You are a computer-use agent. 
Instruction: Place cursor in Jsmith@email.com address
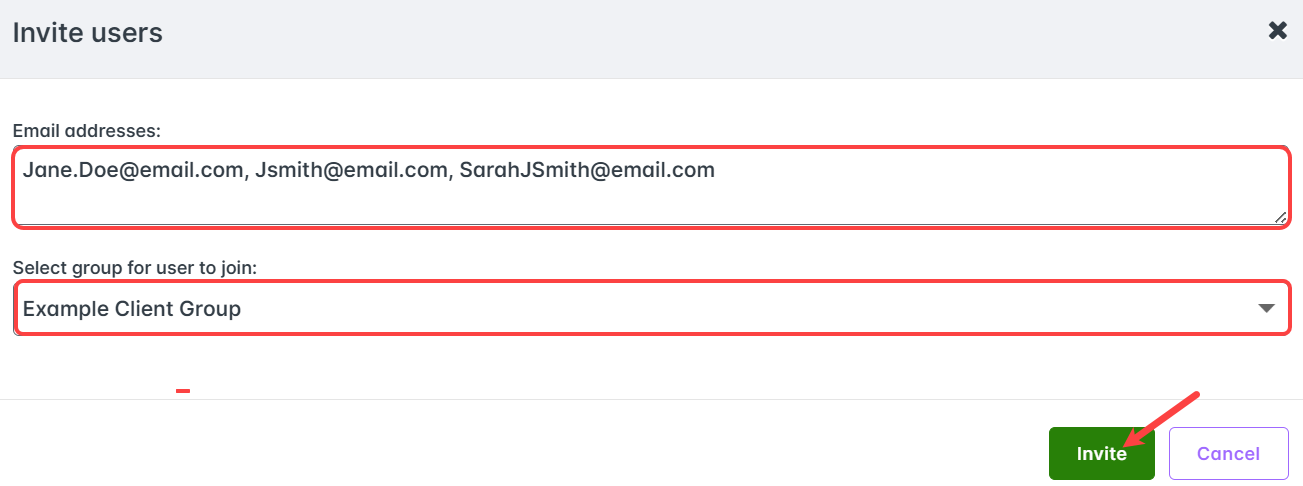350,170
